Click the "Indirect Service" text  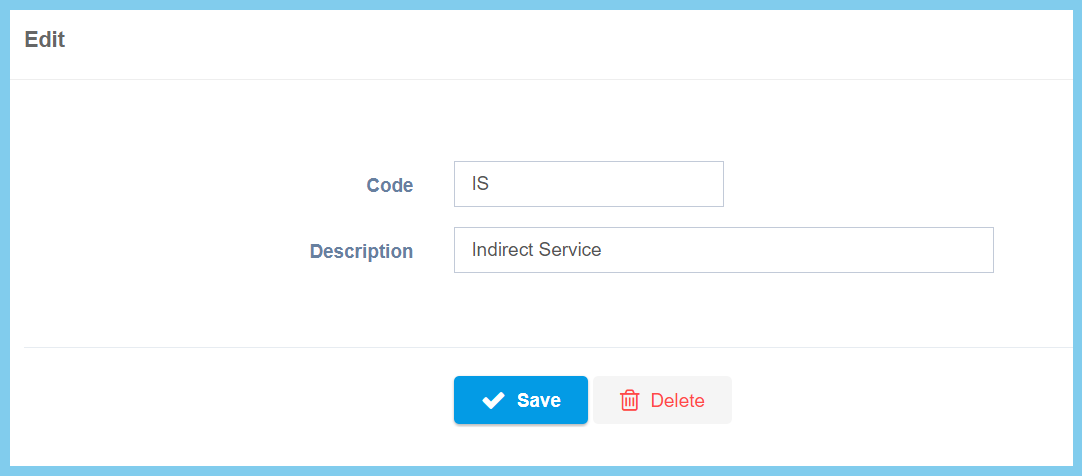[x=536, y=250]
